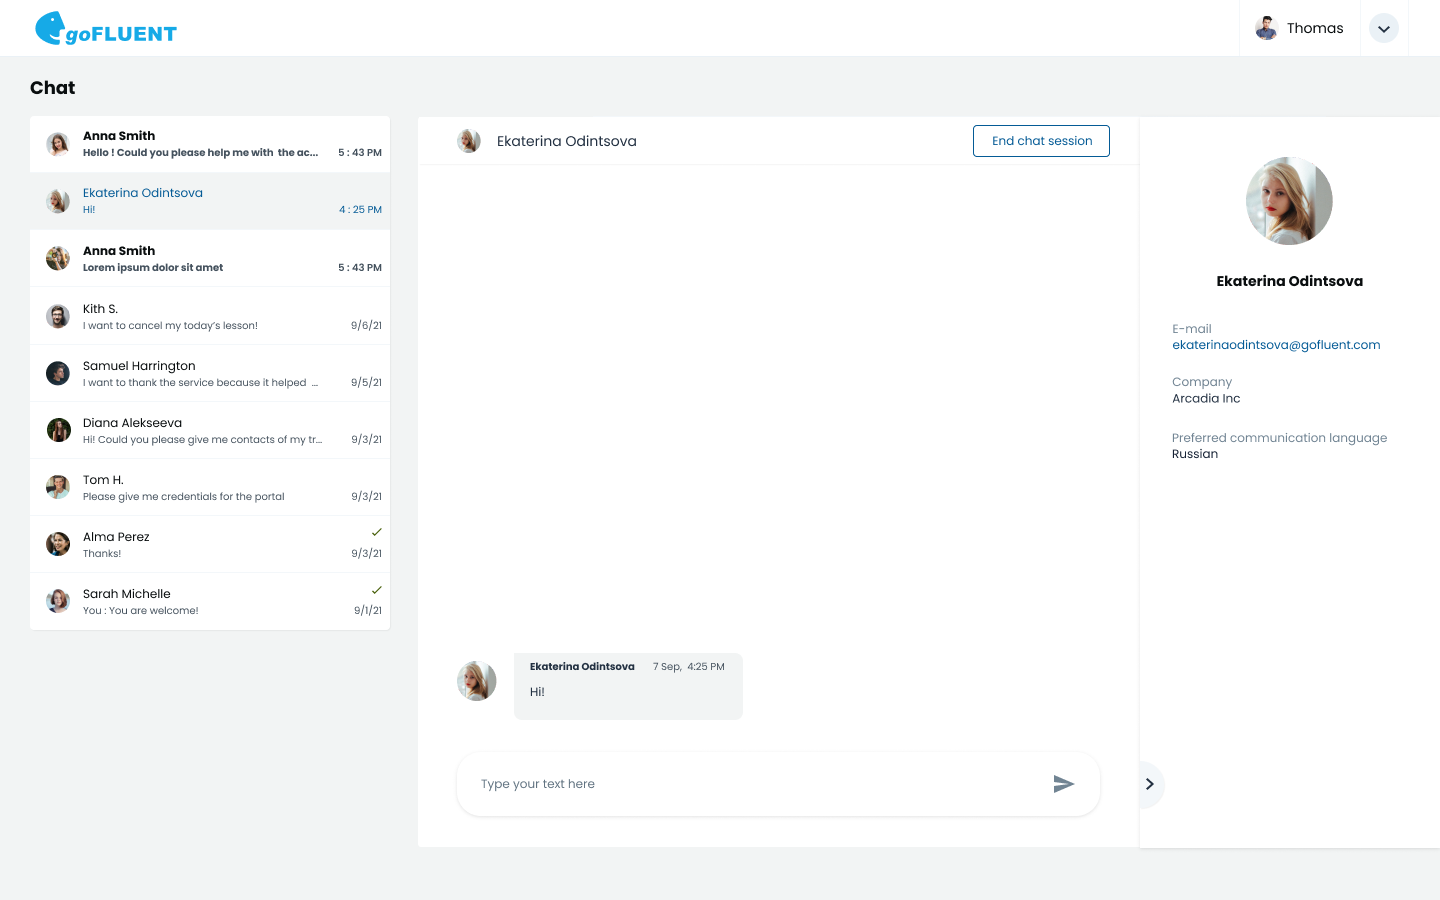The image size is (1440, 900).
Task: Click Thomas's profile avatar in the header
Action: (1265, 28)
